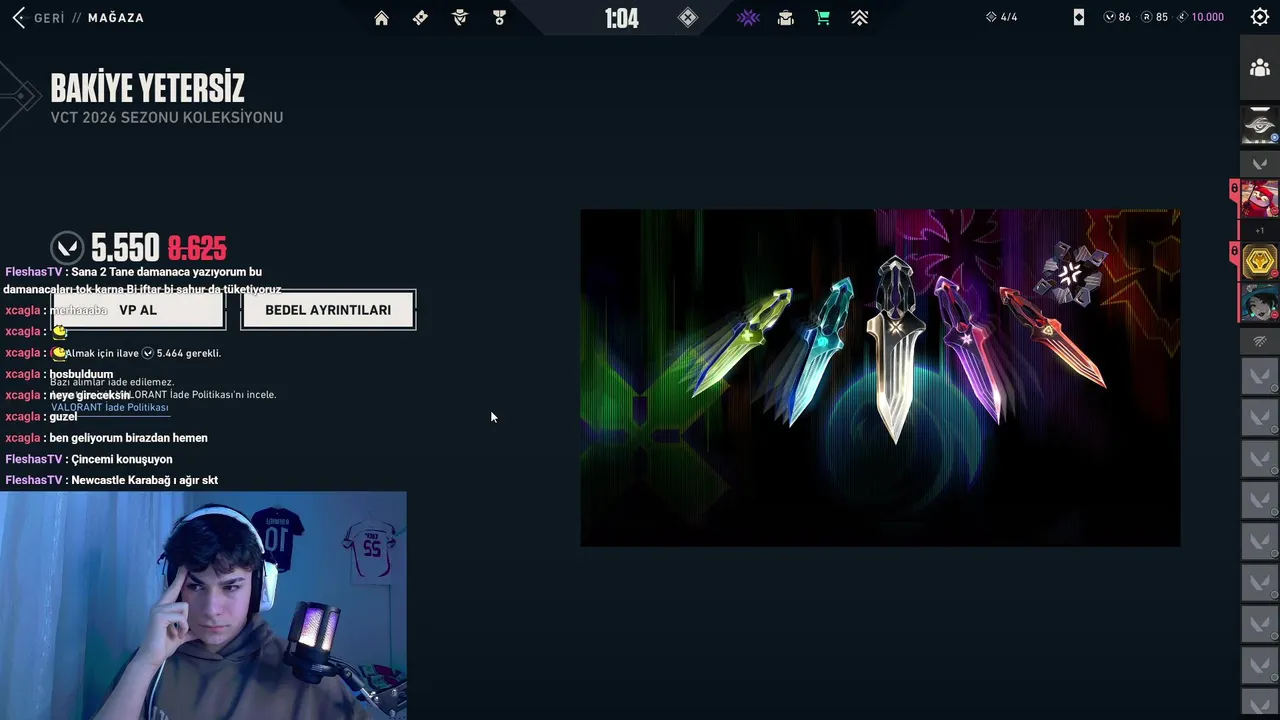Click the BAKİYE YETERSİZ heading
The image size is (1280, 720).
pyautogui.click(x=147, y=89)
